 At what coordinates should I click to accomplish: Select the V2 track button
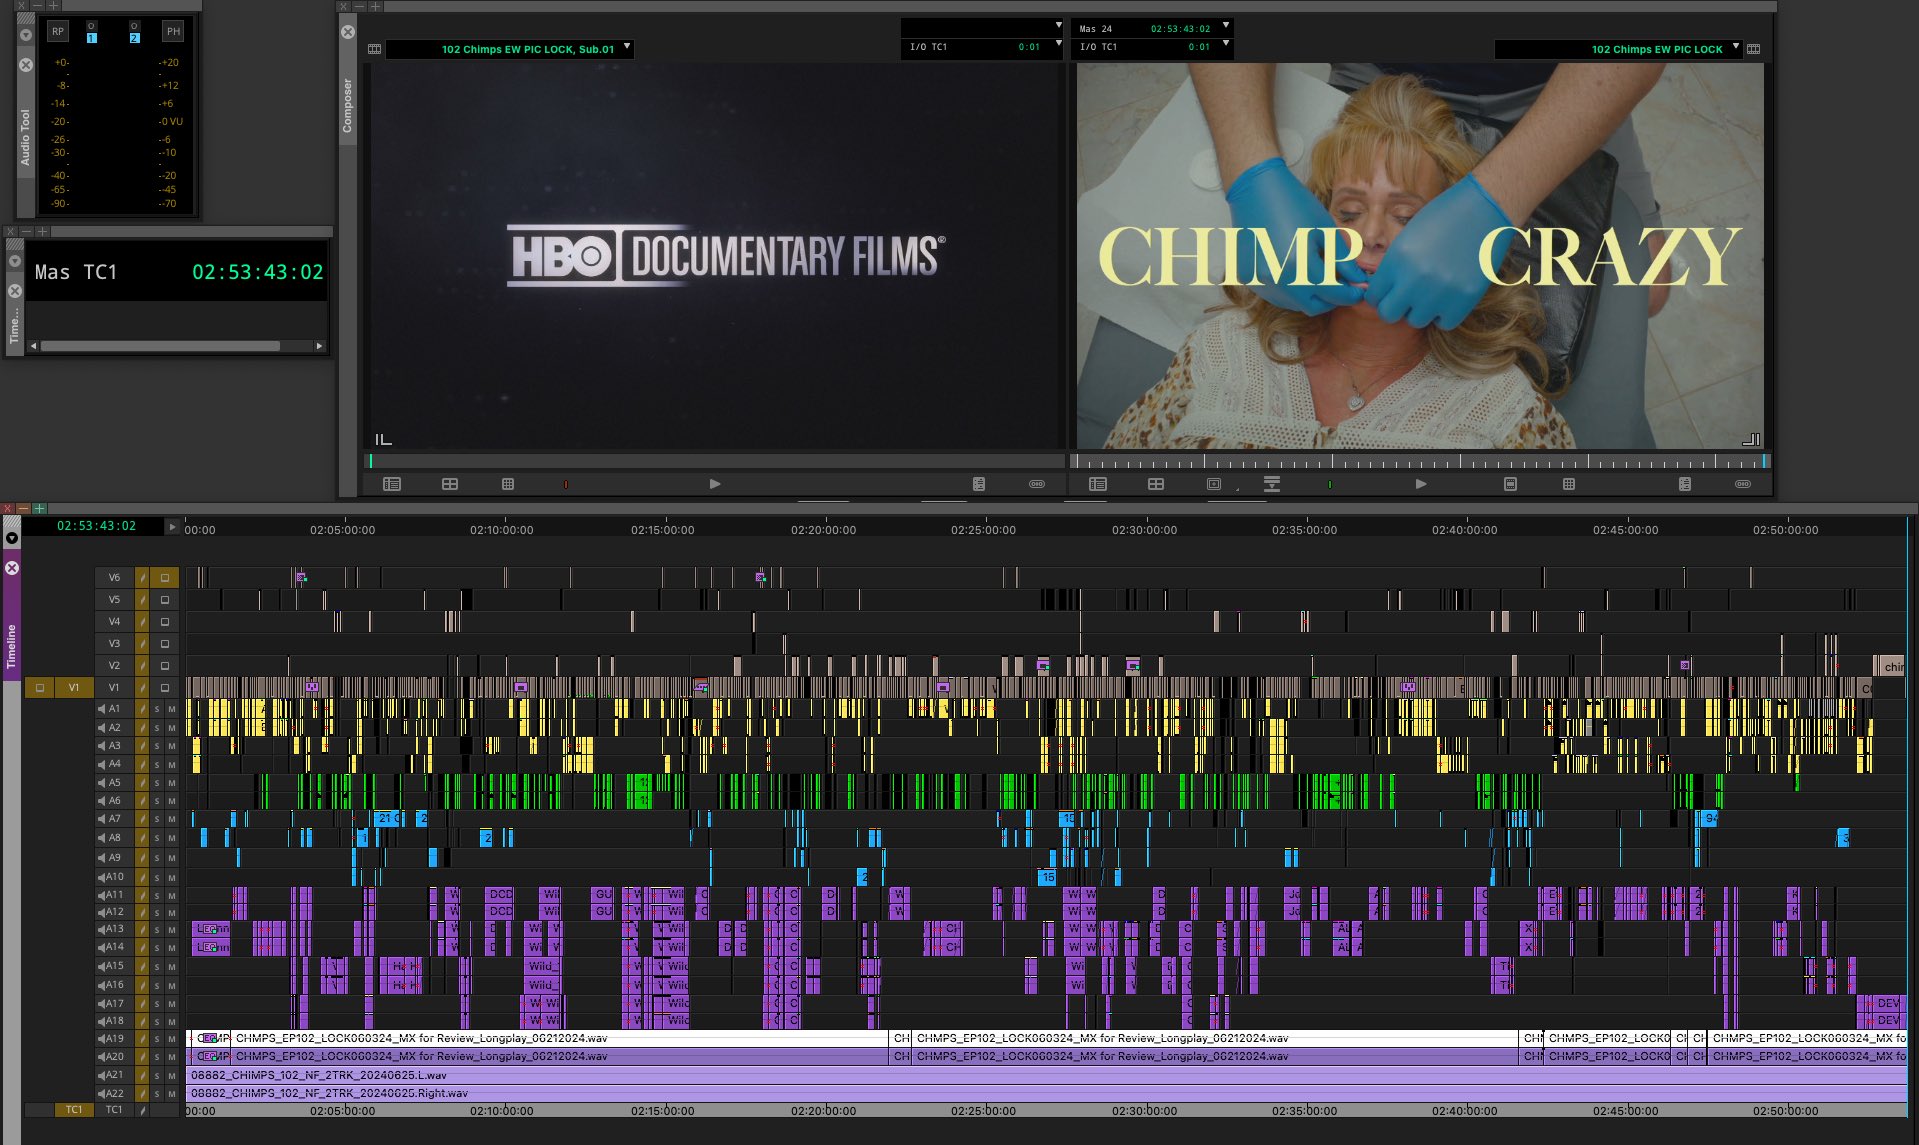[x=114, y=666]
